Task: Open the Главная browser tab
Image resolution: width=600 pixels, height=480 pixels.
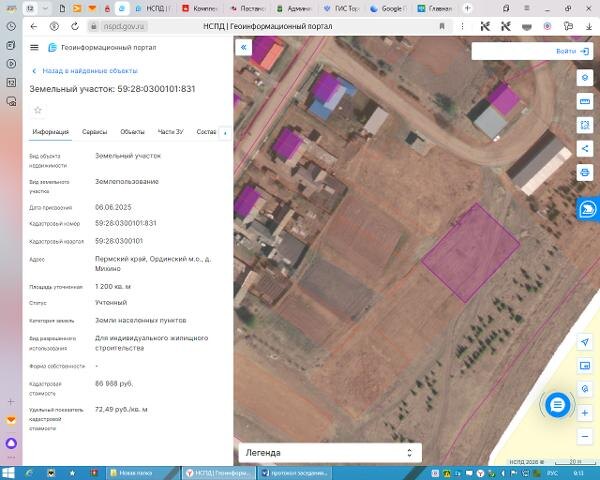Action: [x=435, y=8]
